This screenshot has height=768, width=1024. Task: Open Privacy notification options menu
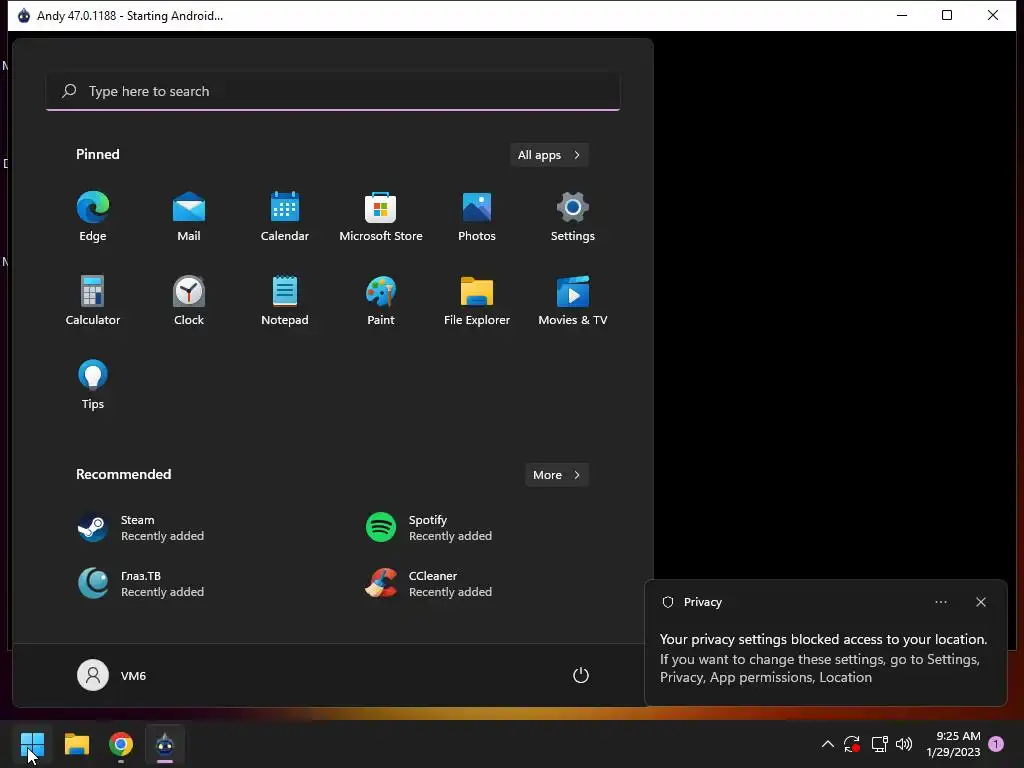click(941, 602)
